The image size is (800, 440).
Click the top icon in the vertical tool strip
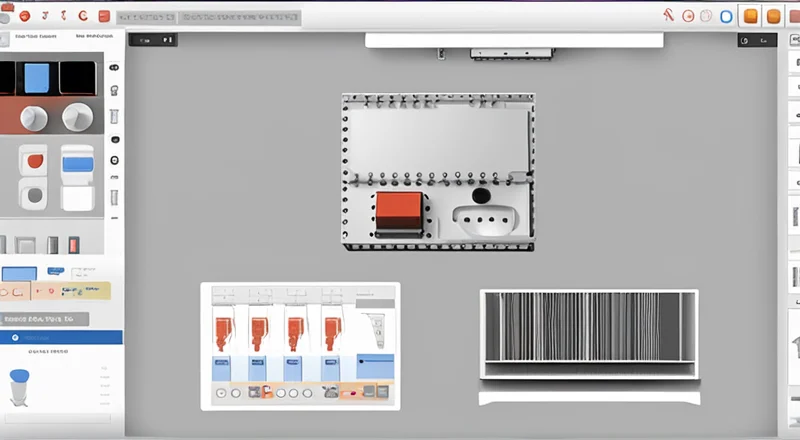pyautogui.click(x=114, y=68)
